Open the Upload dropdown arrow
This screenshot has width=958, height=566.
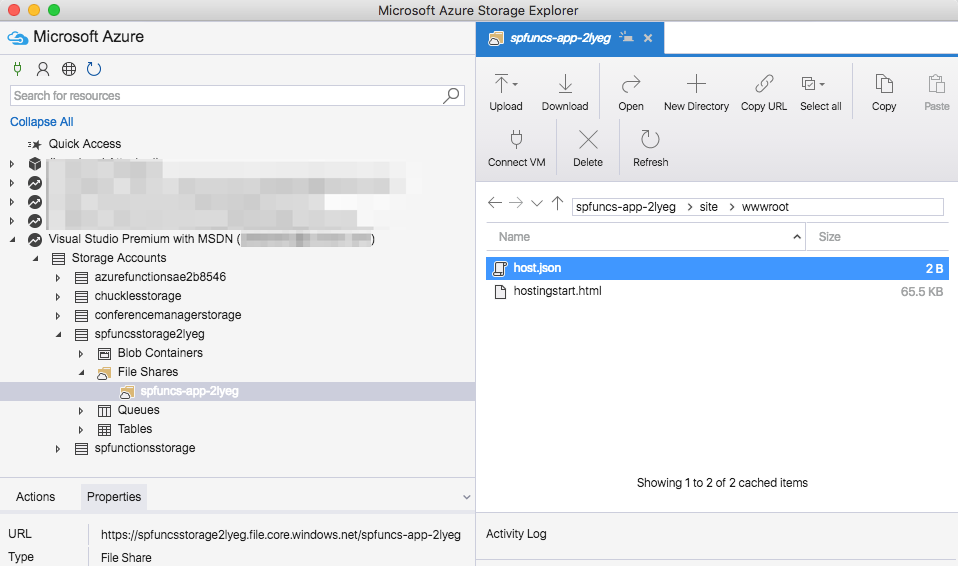[x=516, y=84]
